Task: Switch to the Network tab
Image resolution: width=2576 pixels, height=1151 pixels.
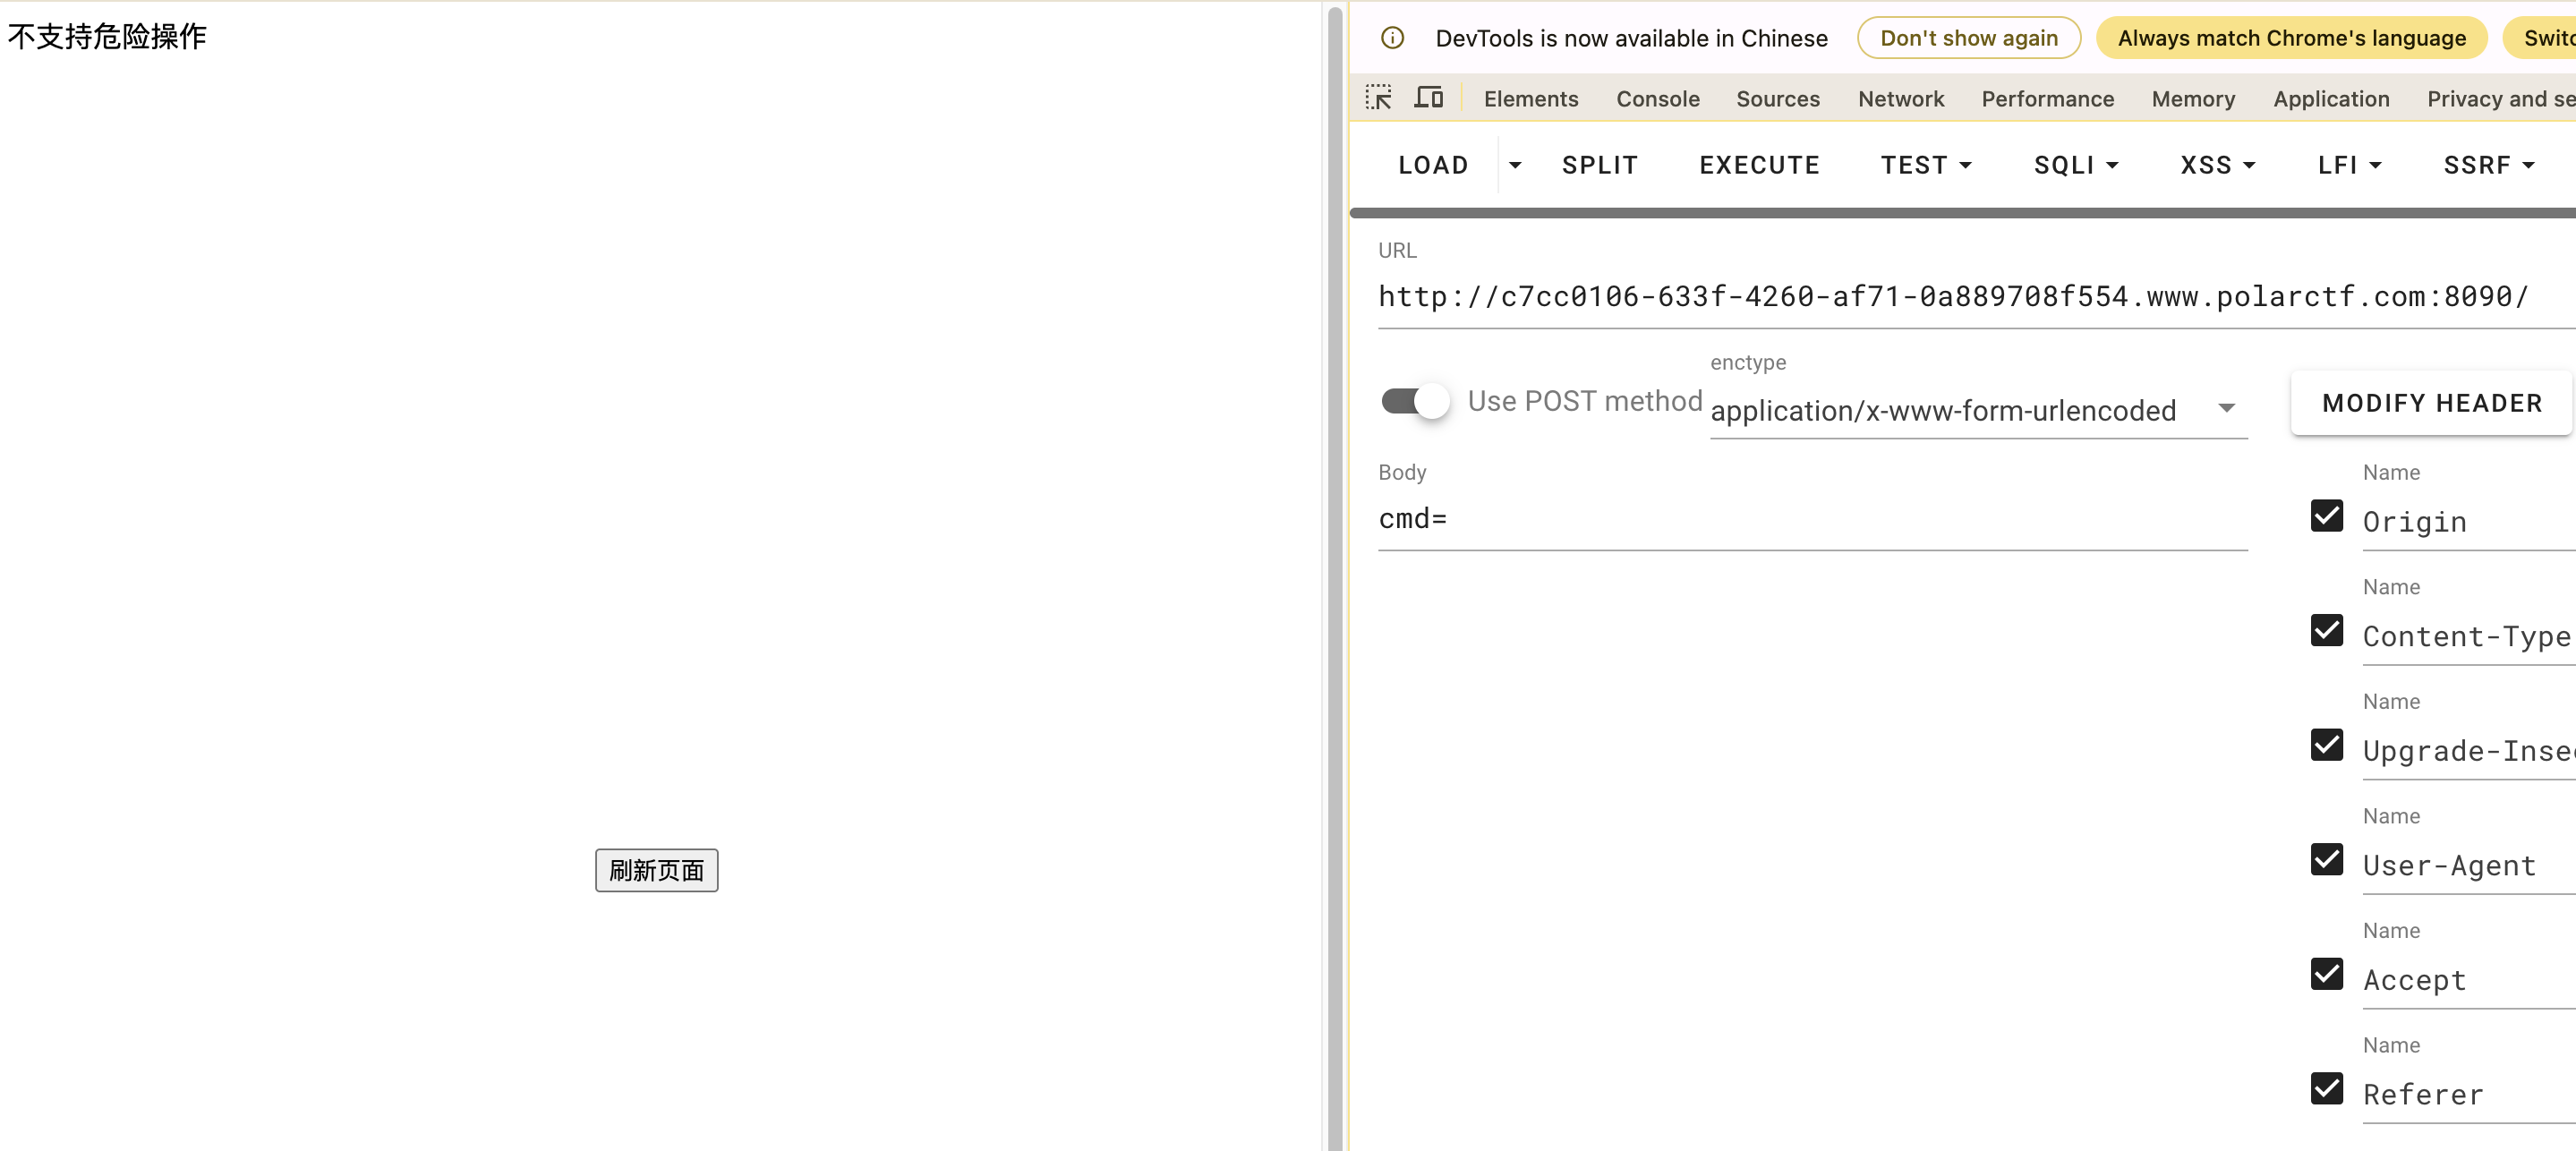Action: point(1900,99)
